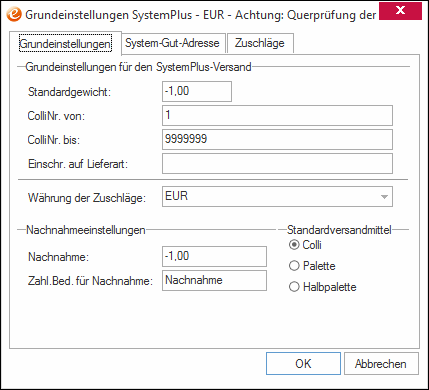Click the Einschr. auf Lieferart label

click(78, 164)
